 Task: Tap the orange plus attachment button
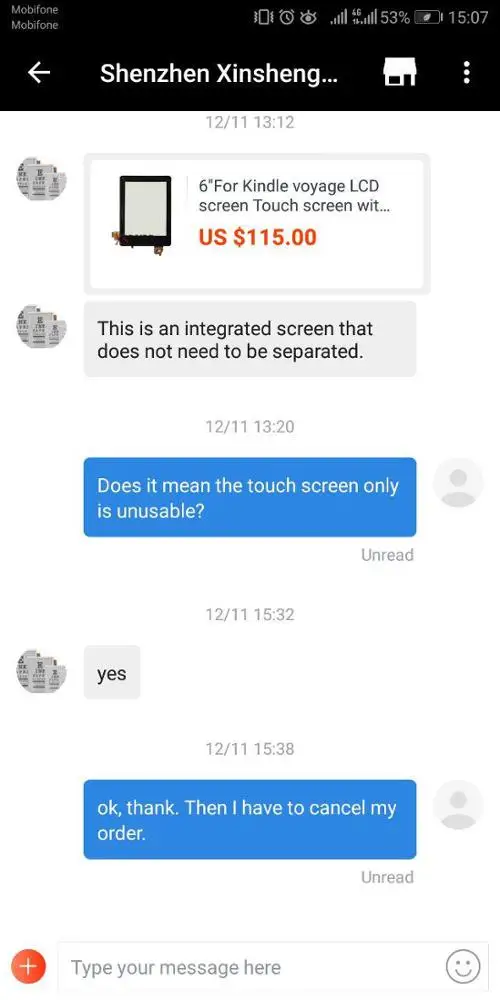(28, 966)
